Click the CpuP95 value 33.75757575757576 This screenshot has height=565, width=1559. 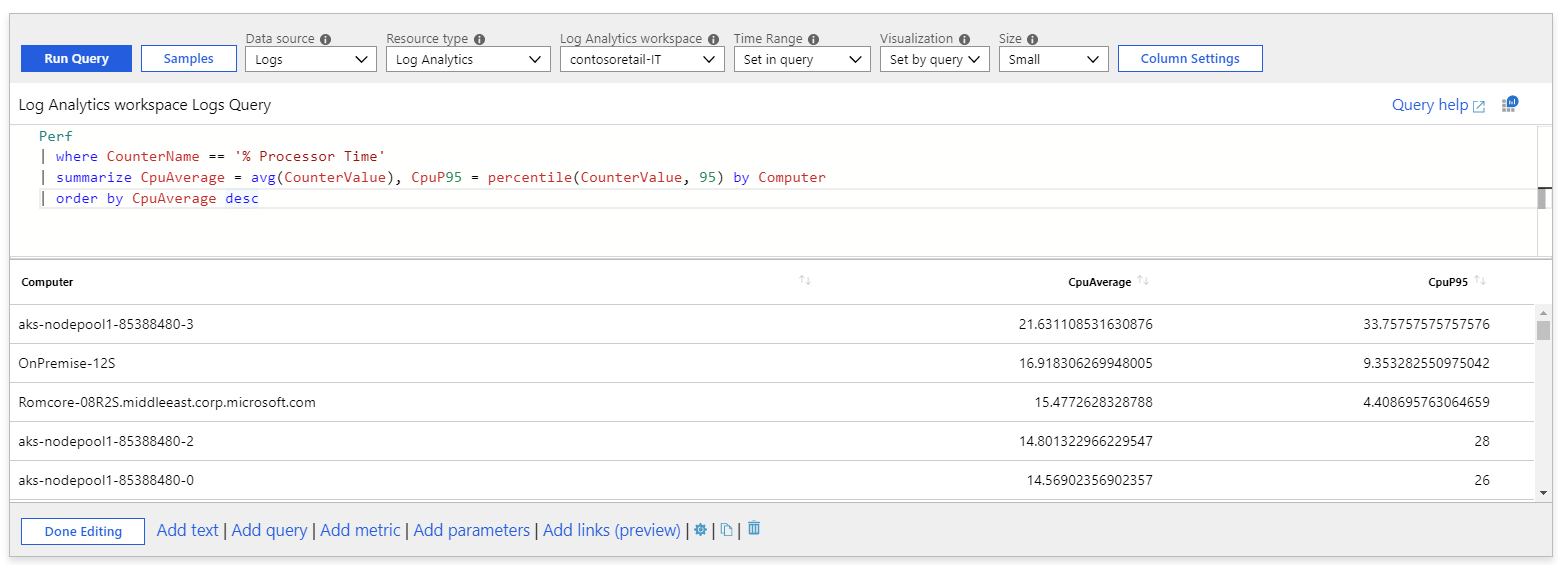click(1426, 324)
